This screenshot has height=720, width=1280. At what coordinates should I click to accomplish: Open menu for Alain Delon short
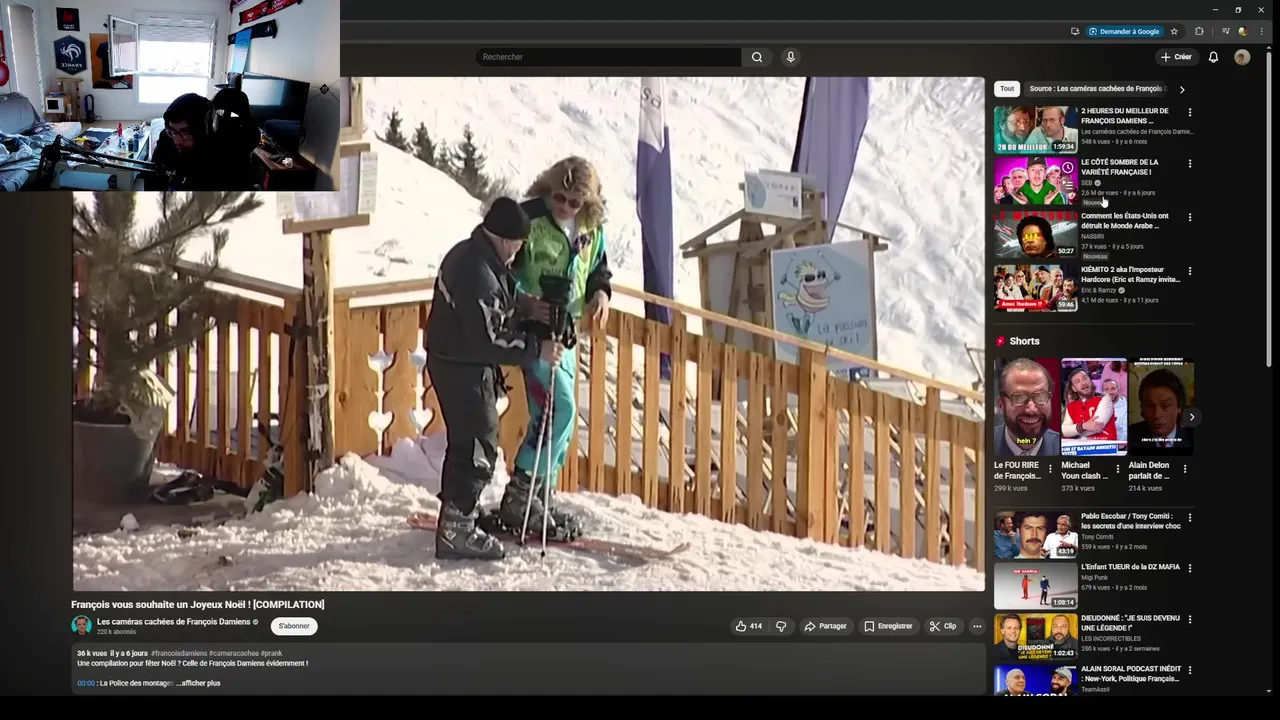(1185, 468)
